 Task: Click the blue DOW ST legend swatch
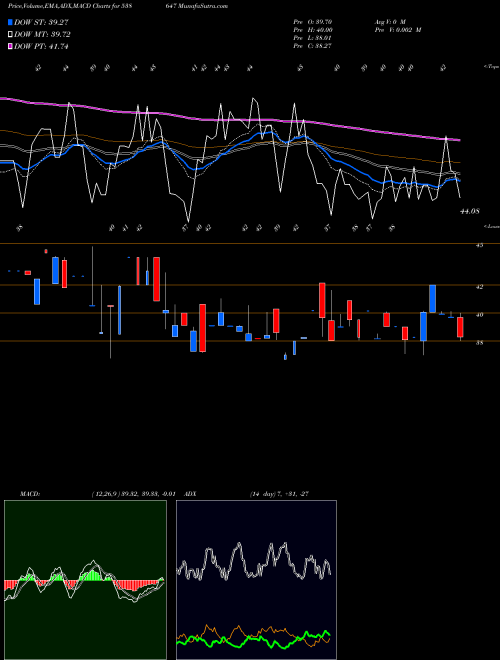pos(11,22)
